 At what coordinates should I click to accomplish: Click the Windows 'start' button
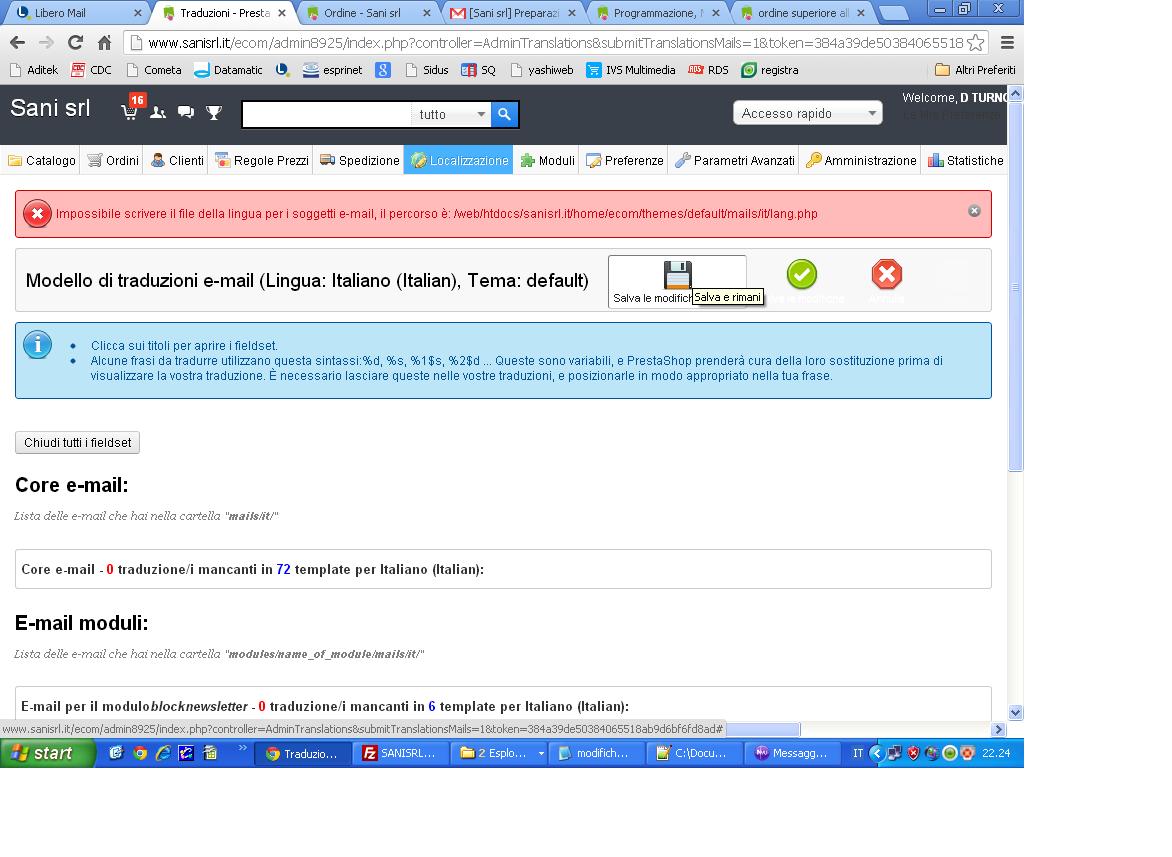[47, 752]
